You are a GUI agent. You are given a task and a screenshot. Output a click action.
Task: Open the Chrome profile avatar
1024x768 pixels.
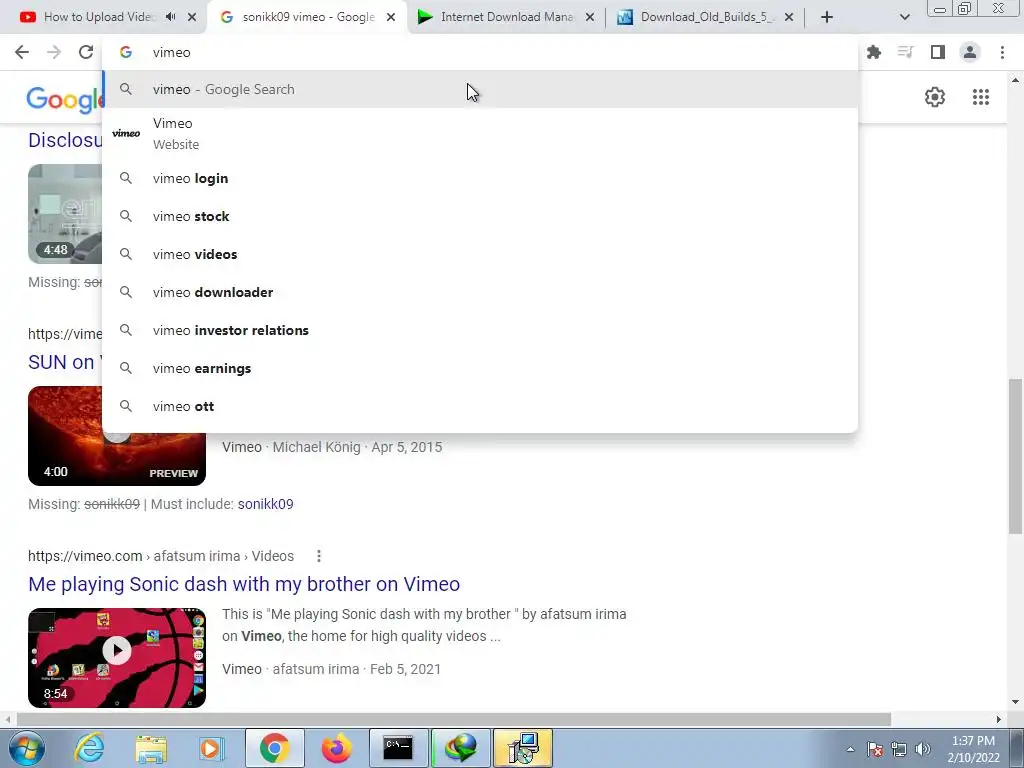970,52
